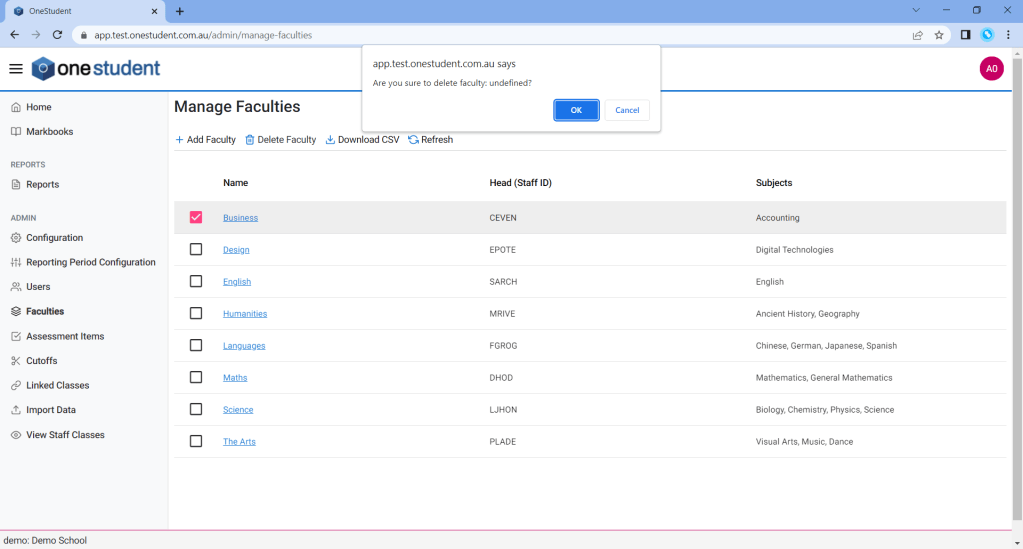
Task: Click the hamburger menu icon
Action: 16,69
